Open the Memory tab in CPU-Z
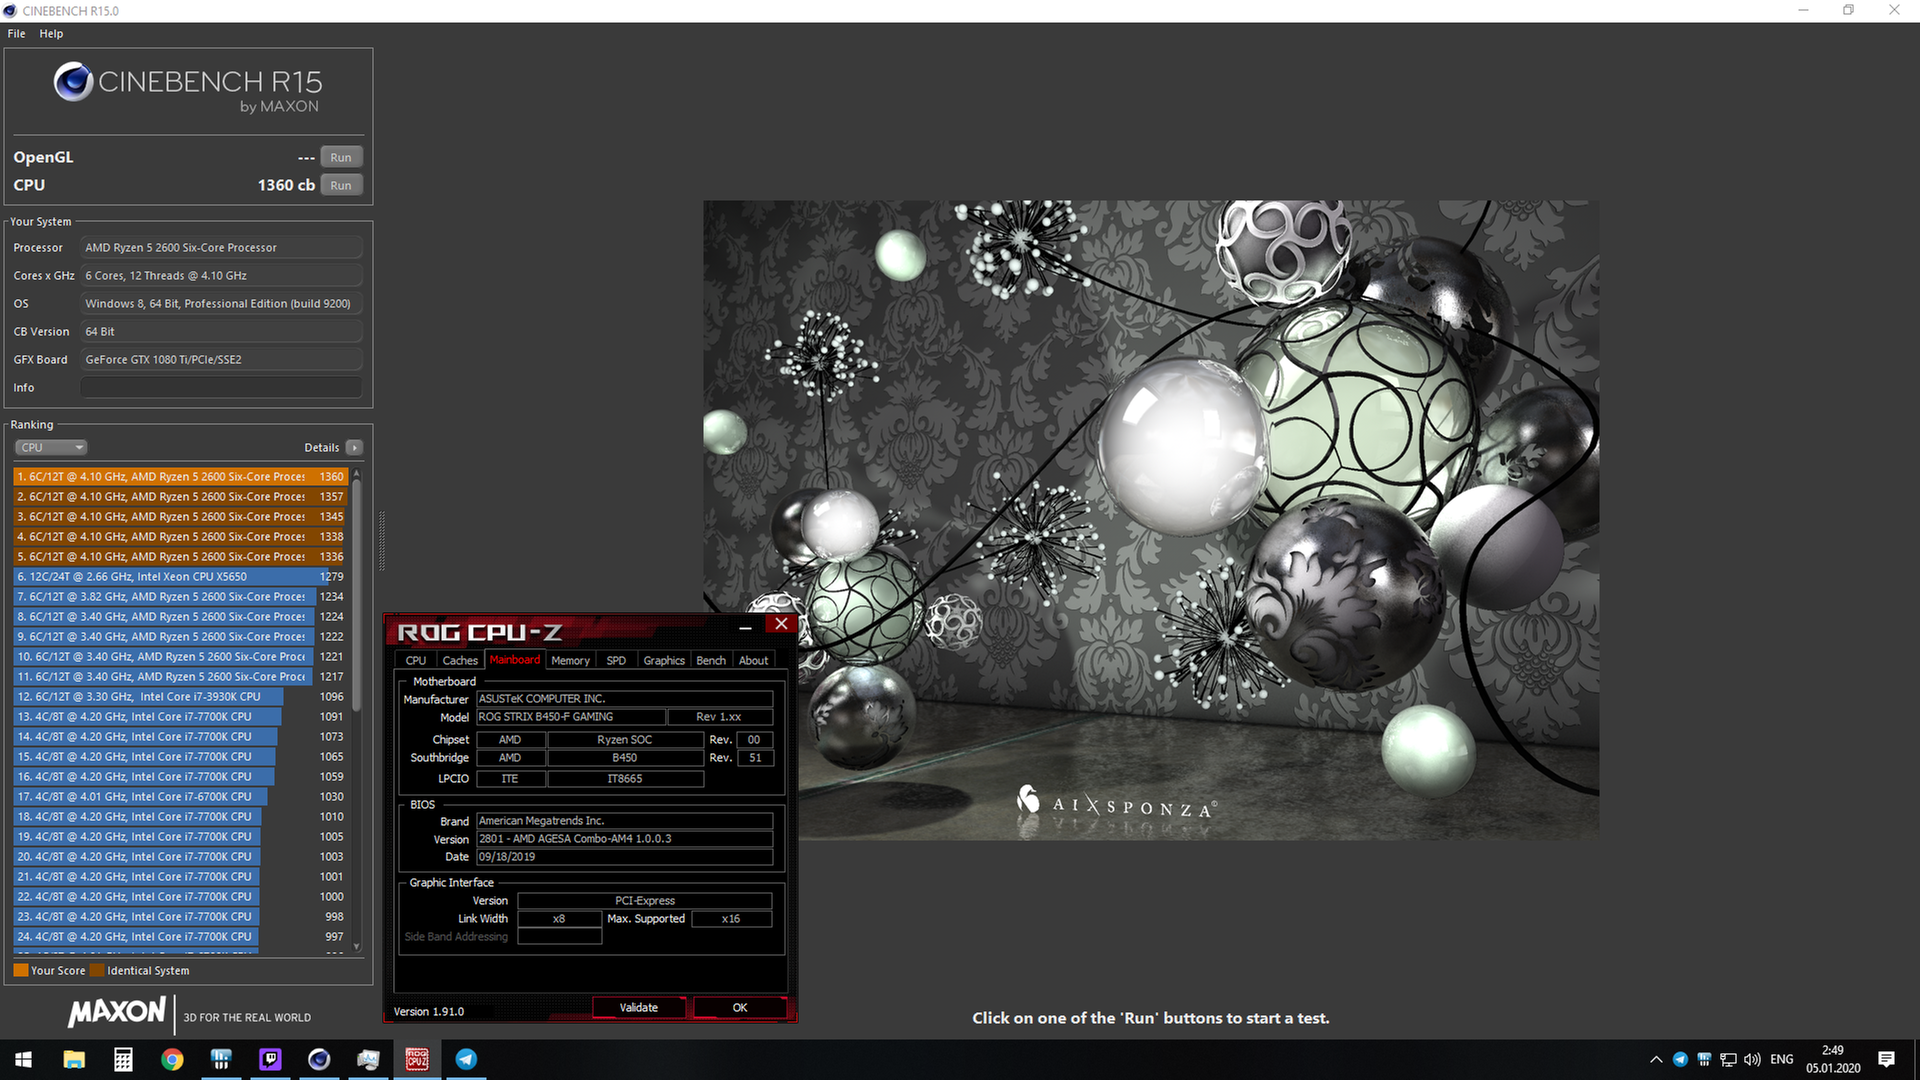The width and height of the screenshot is (1920, 1080). 570,660
